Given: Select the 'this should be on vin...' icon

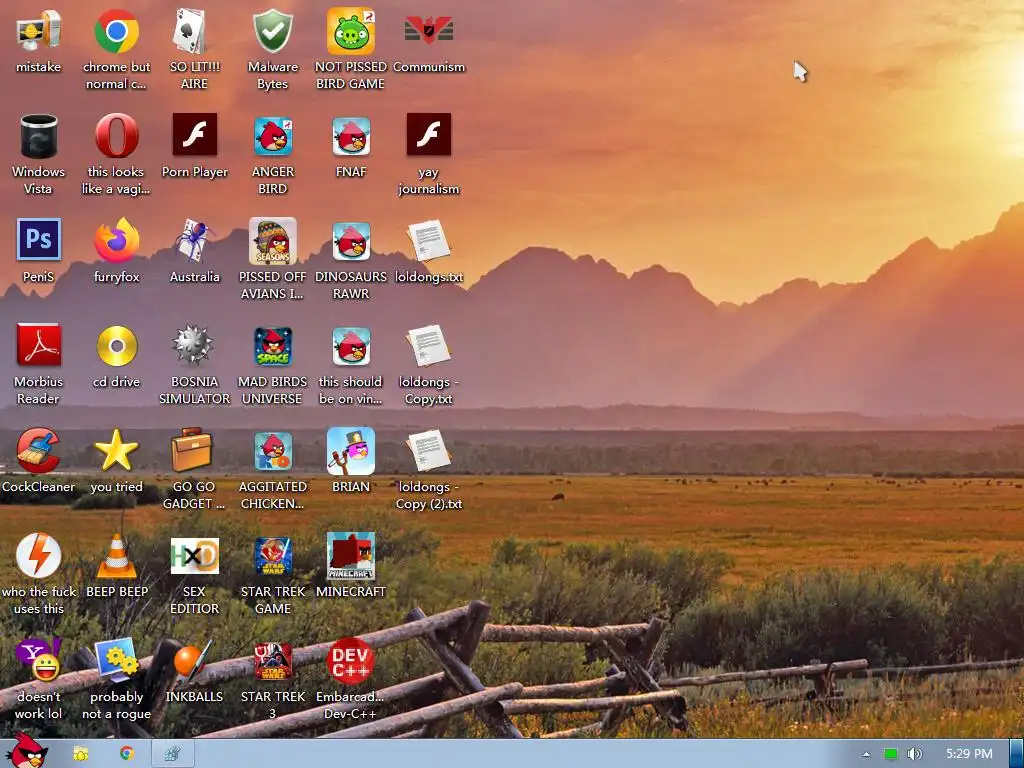Looking at the screenshot, I should coord(351,346).
